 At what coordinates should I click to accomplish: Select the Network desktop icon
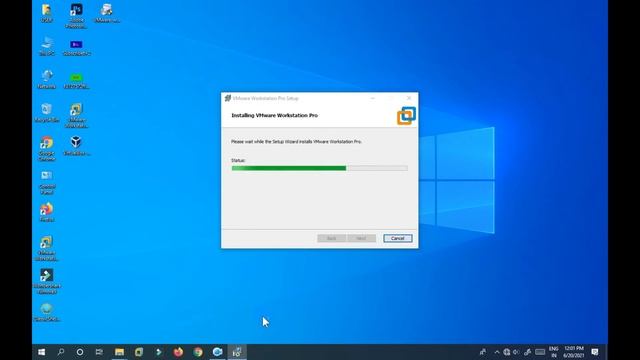pyautogui.click(x=47, y=79)
